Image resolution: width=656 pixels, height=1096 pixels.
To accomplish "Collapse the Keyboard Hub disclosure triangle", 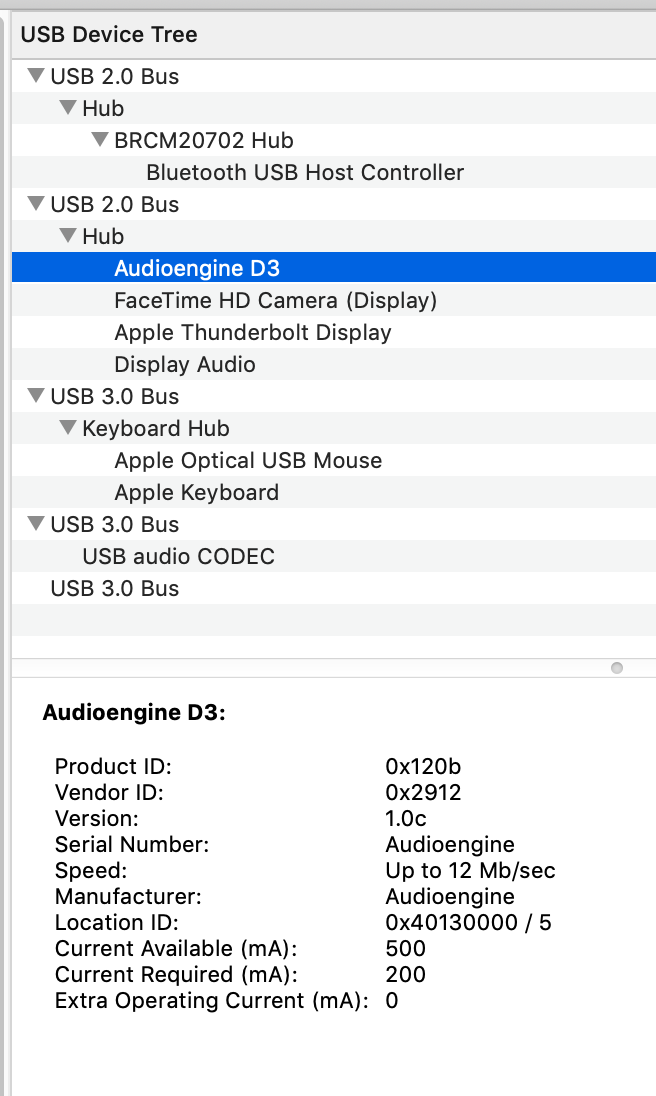I will coord(68,428).
